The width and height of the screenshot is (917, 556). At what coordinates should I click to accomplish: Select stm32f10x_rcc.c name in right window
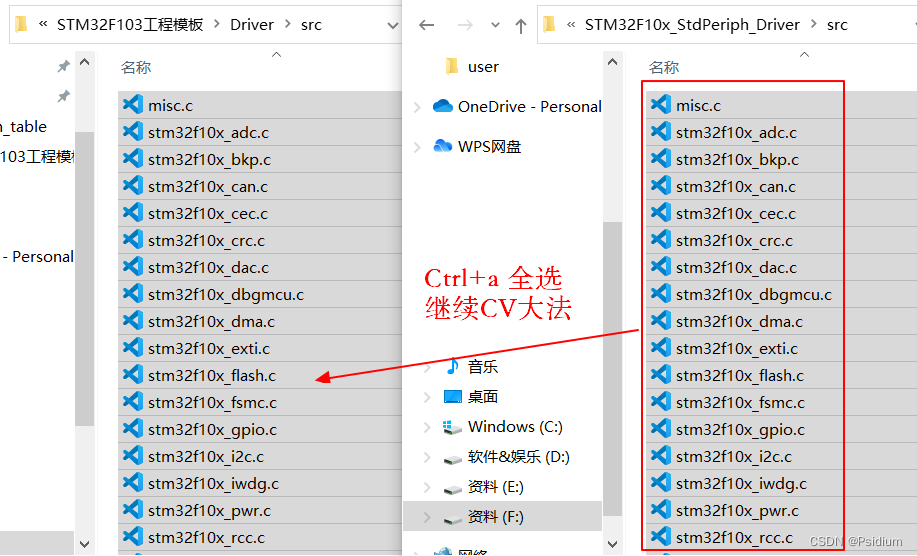tap(735, 537)
